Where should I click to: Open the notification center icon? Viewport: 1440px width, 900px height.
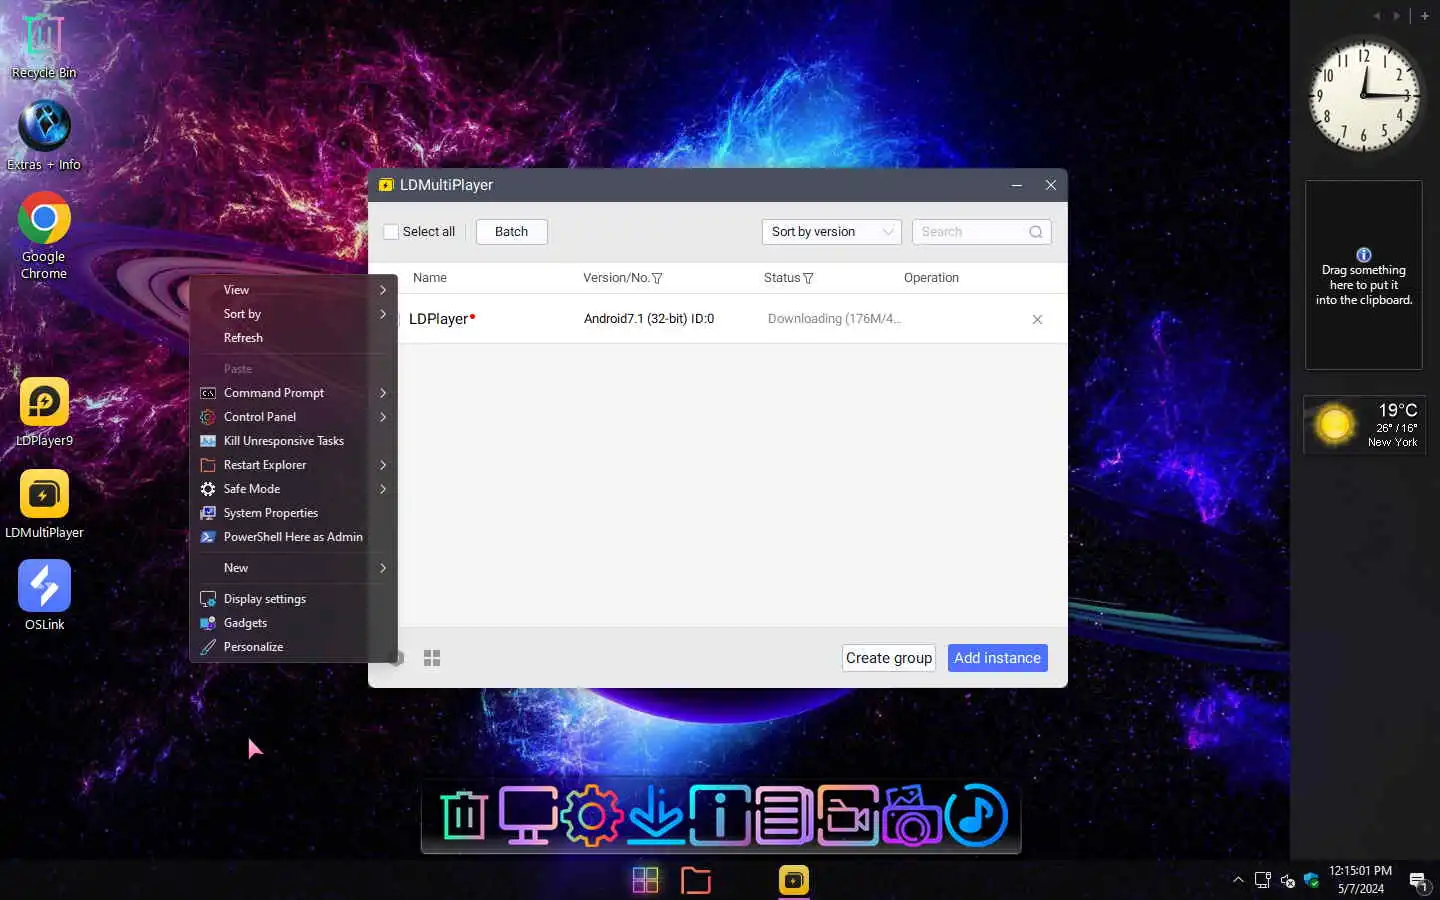(1418, 881)
